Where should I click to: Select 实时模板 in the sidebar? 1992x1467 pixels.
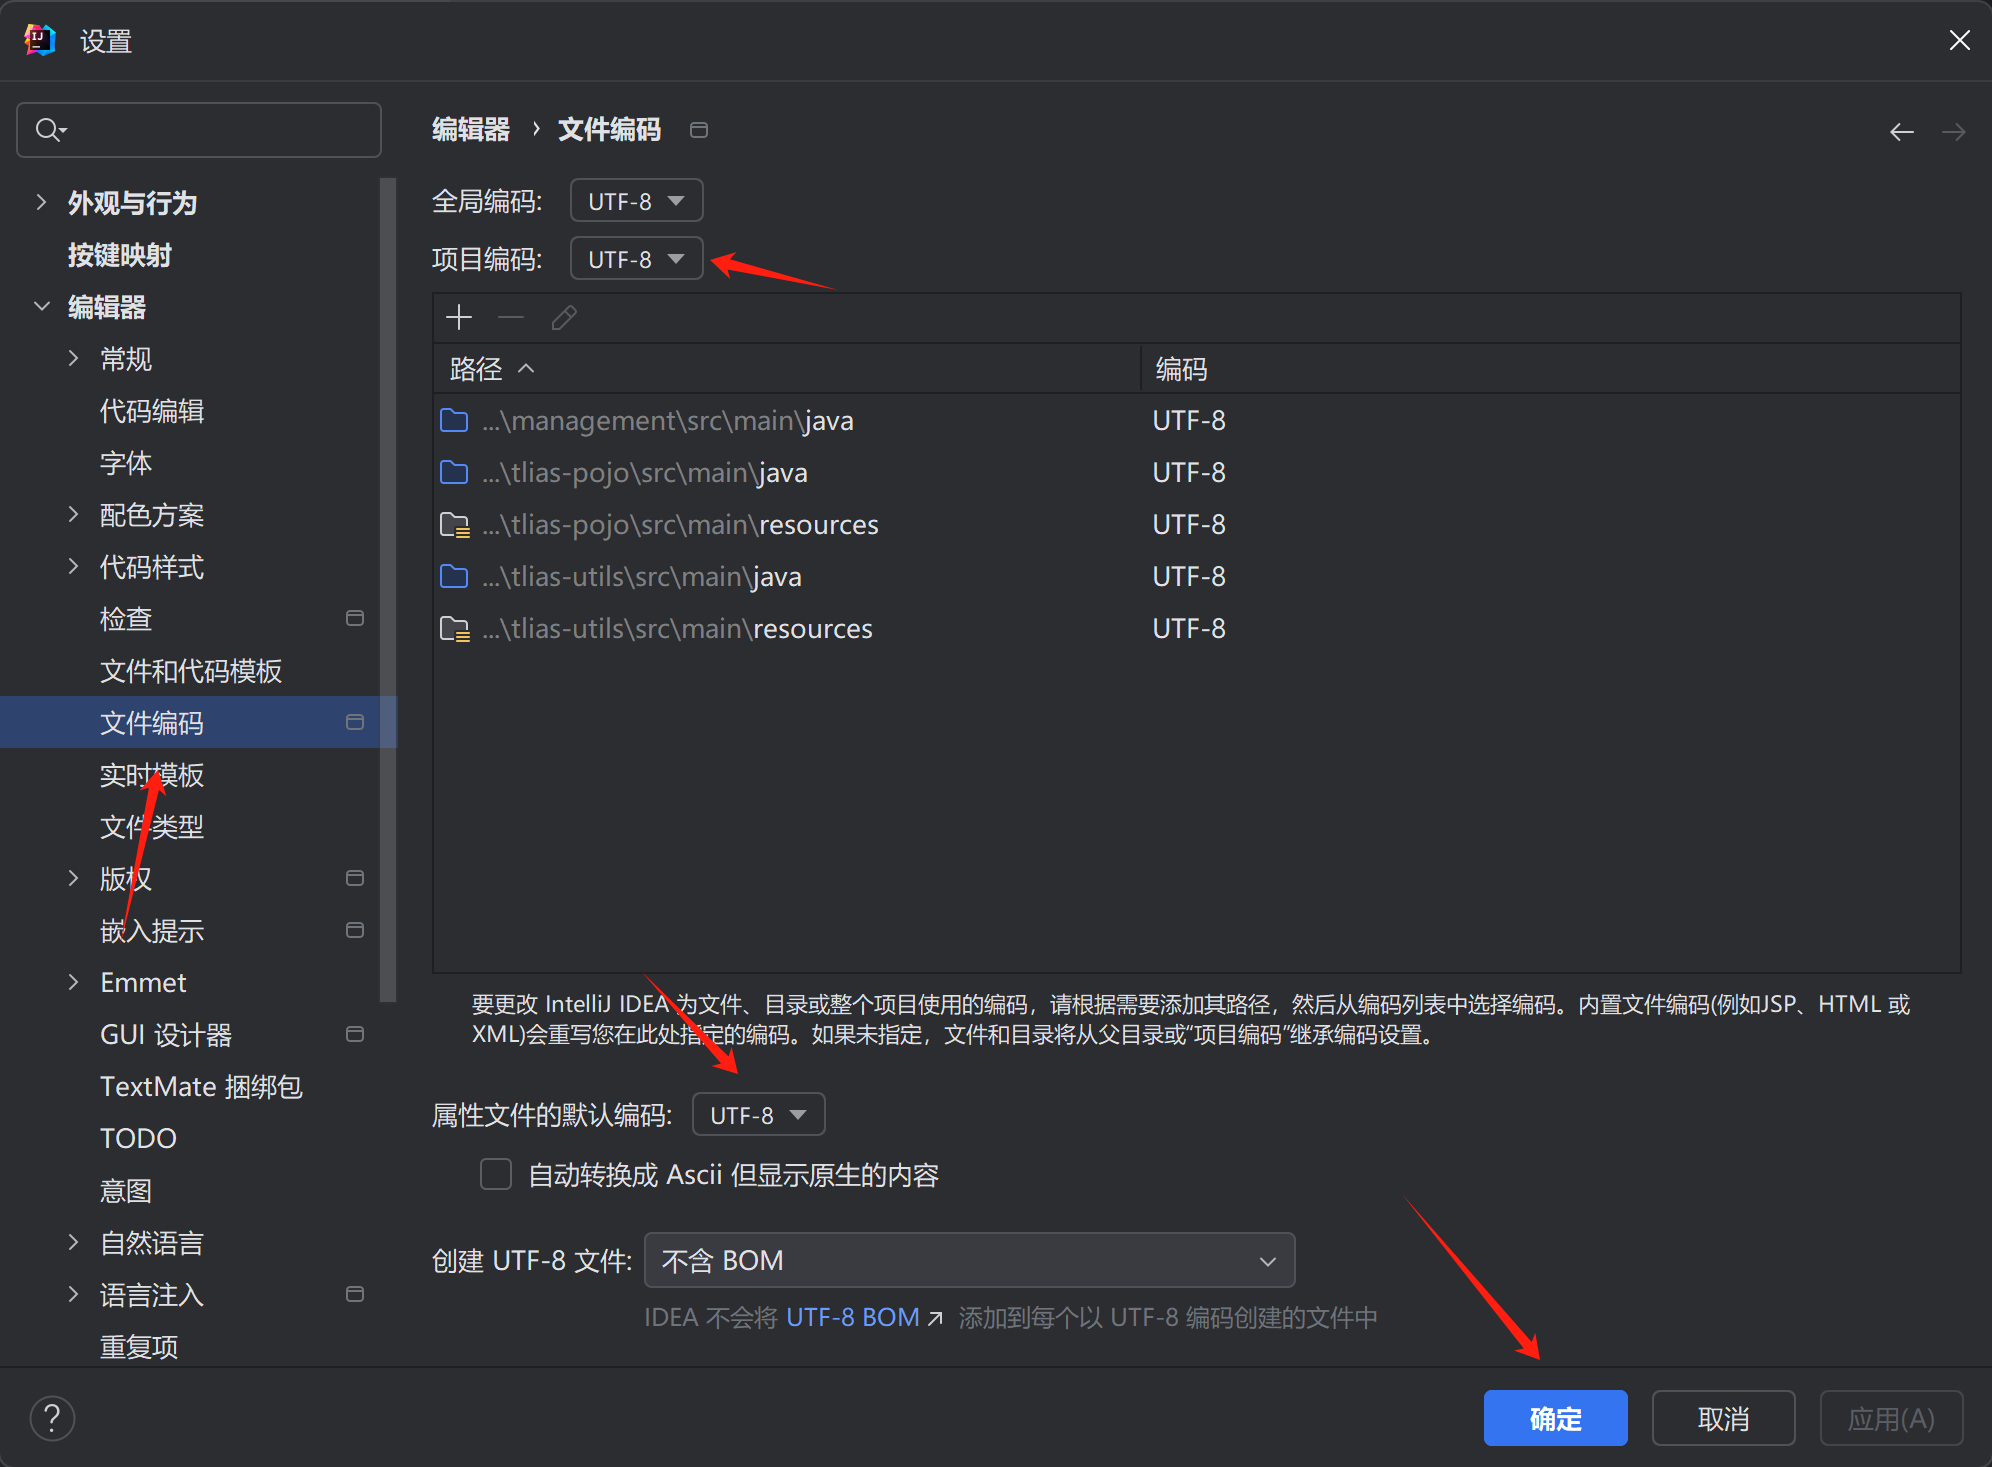tap(152, 775)
